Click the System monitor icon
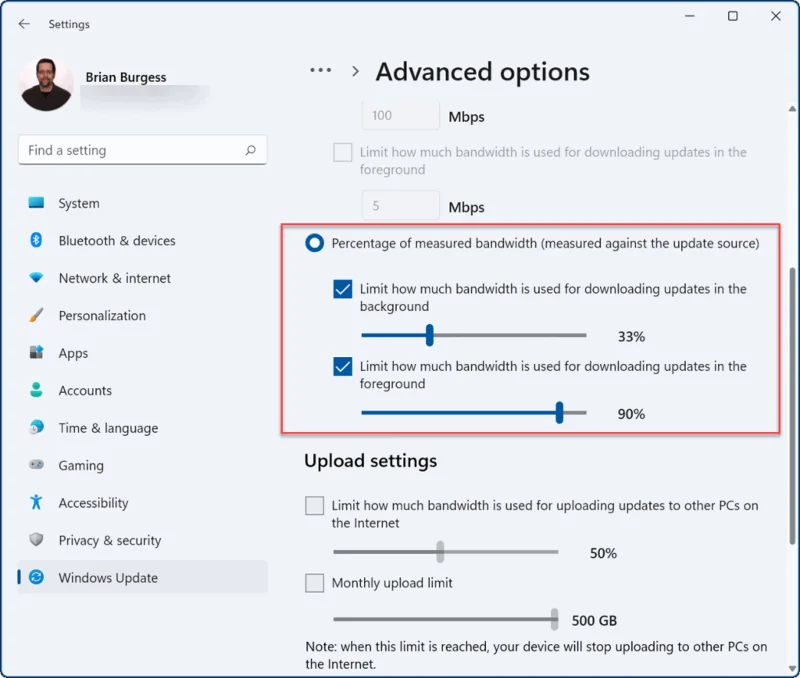This screenshot has width=800, height=678. click(36, 203)
